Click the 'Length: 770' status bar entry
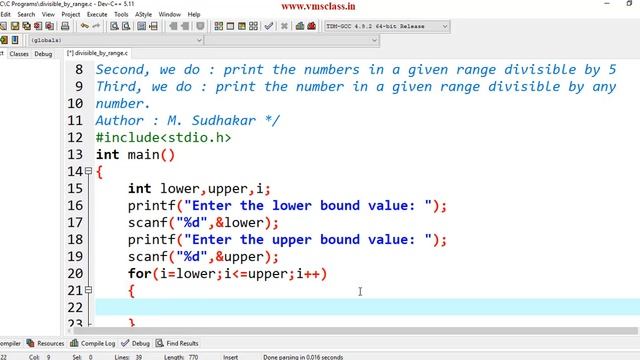Viewport: 640px width, 360px height. pyautogui.click(x=181, y=357)
